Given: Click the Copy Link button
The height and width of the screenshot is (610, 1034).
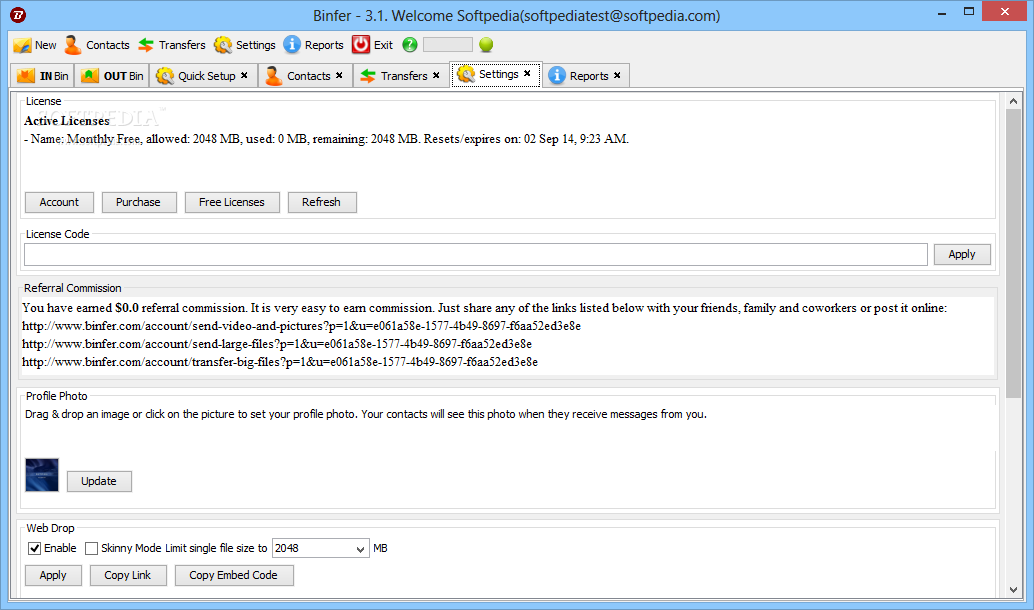Looking at the screenshot, I should coord(128,576).
